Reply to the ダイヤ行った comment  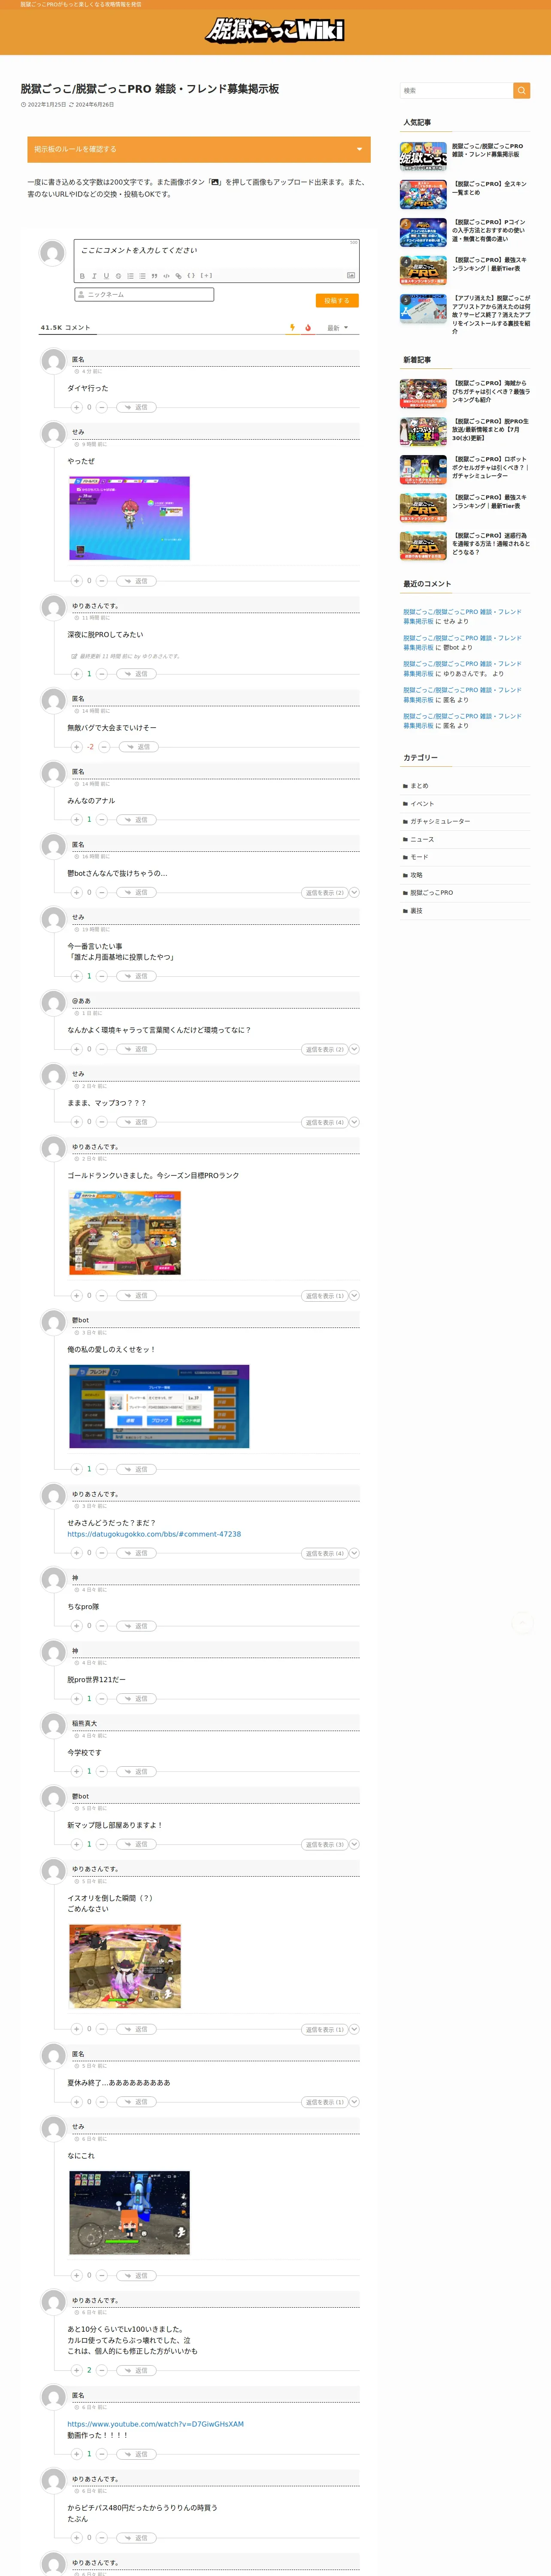[x=137, y=407]
